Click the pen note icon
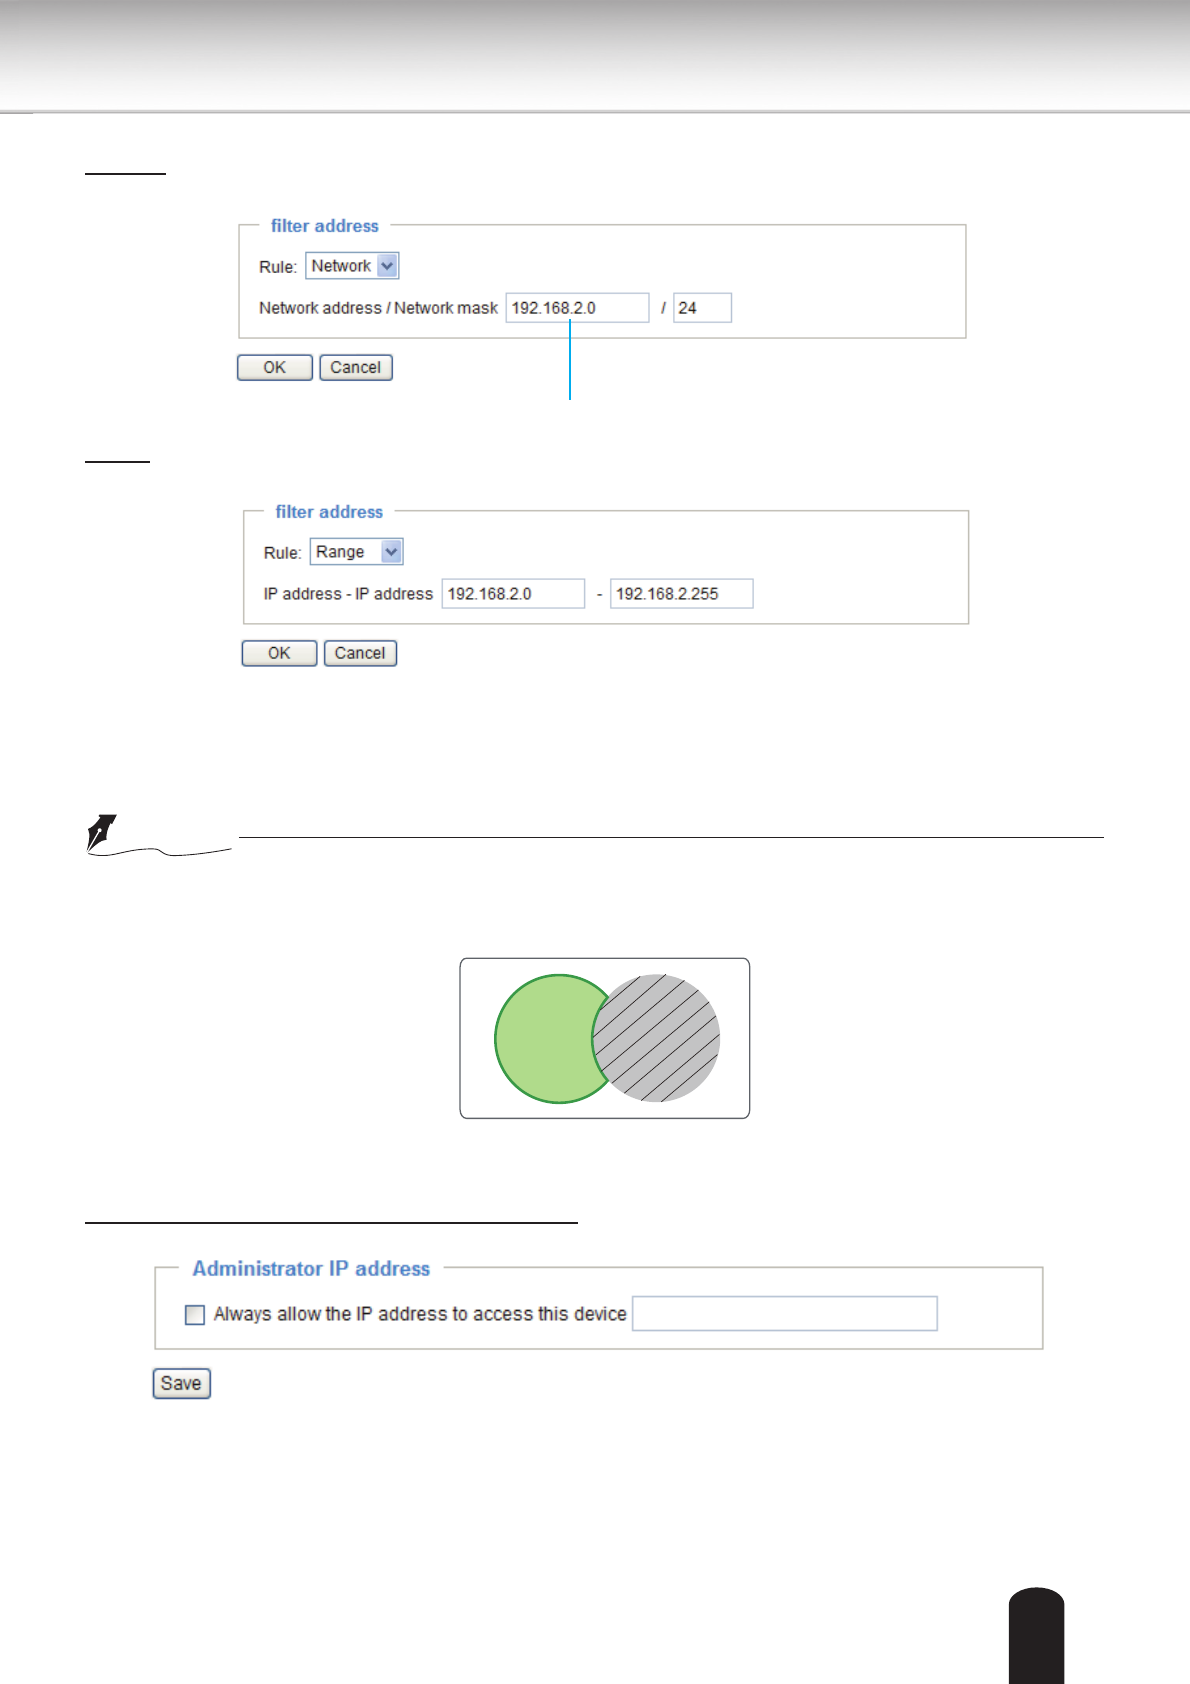 [102, 833]
